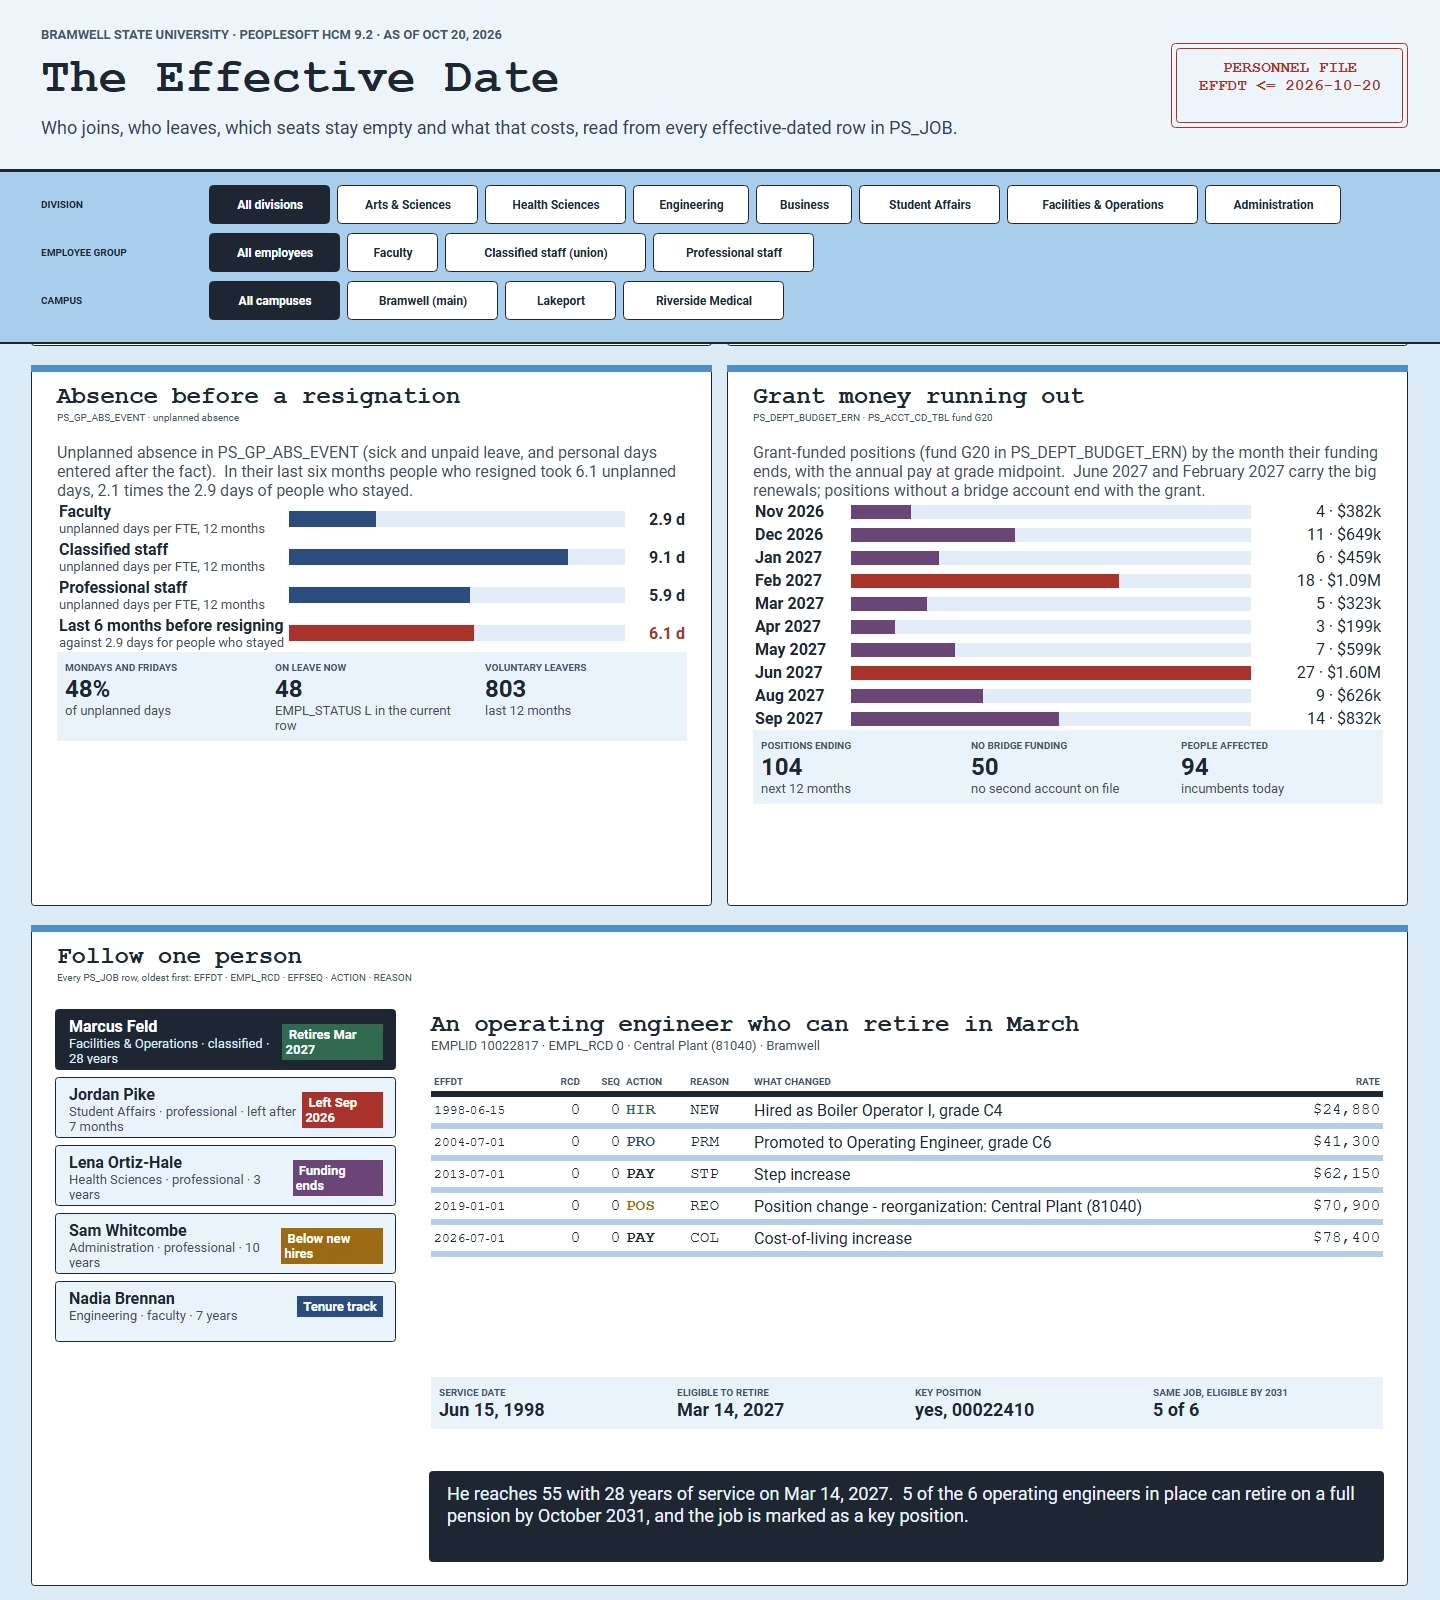The image size is (1440, 1600).
Task: Filter to the Riverside Medical campus
Action: [x=703, y=301]
